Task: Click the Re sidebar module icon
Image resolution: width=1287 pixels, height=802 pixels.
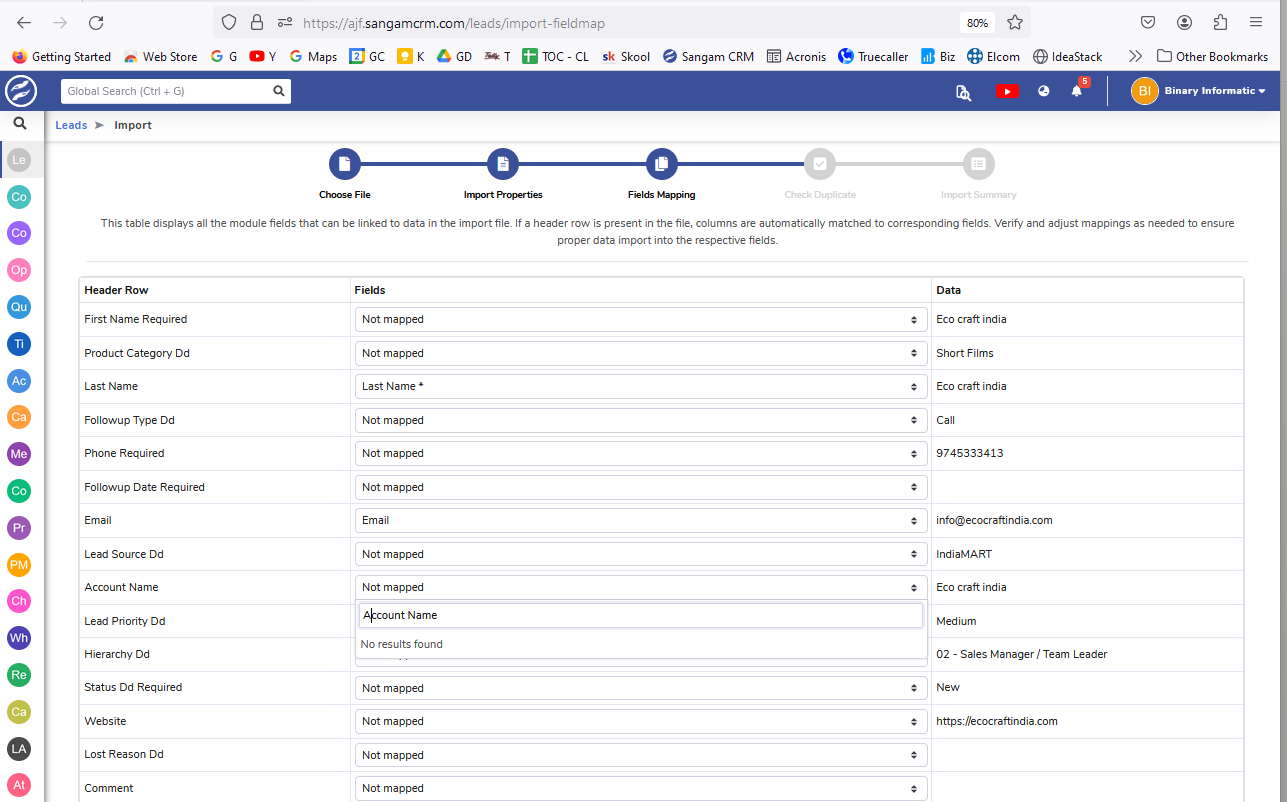Action: pos(18,674)
